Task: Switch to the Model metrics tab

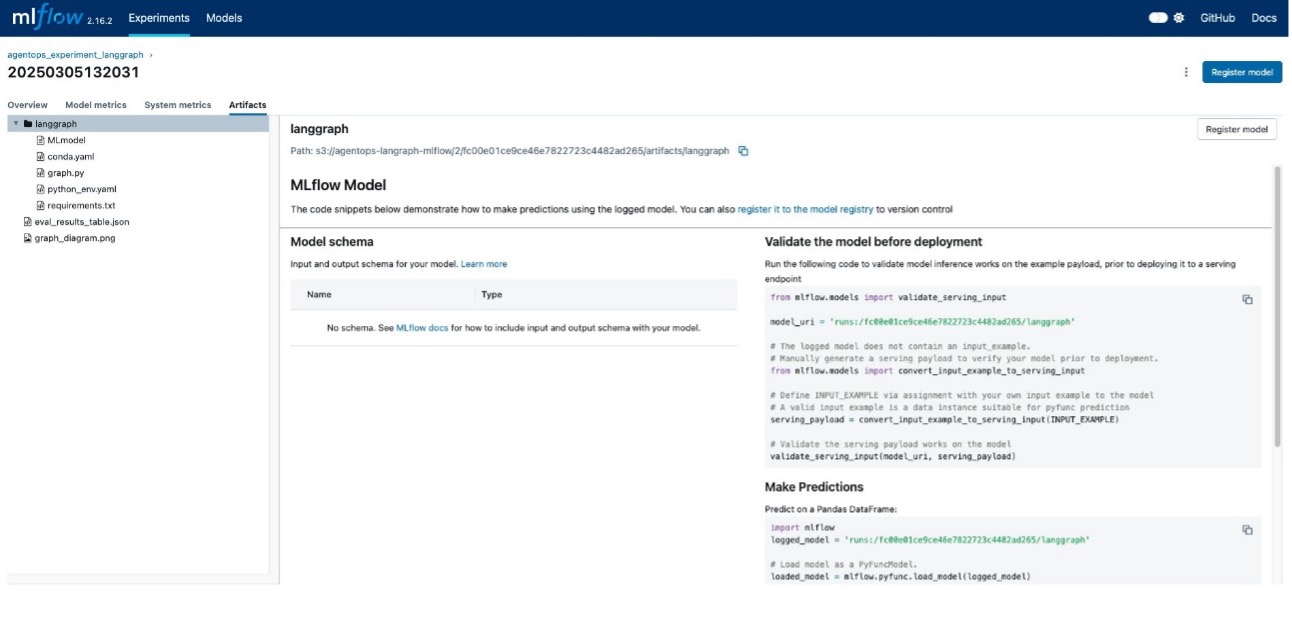Action: click(96, 105)
